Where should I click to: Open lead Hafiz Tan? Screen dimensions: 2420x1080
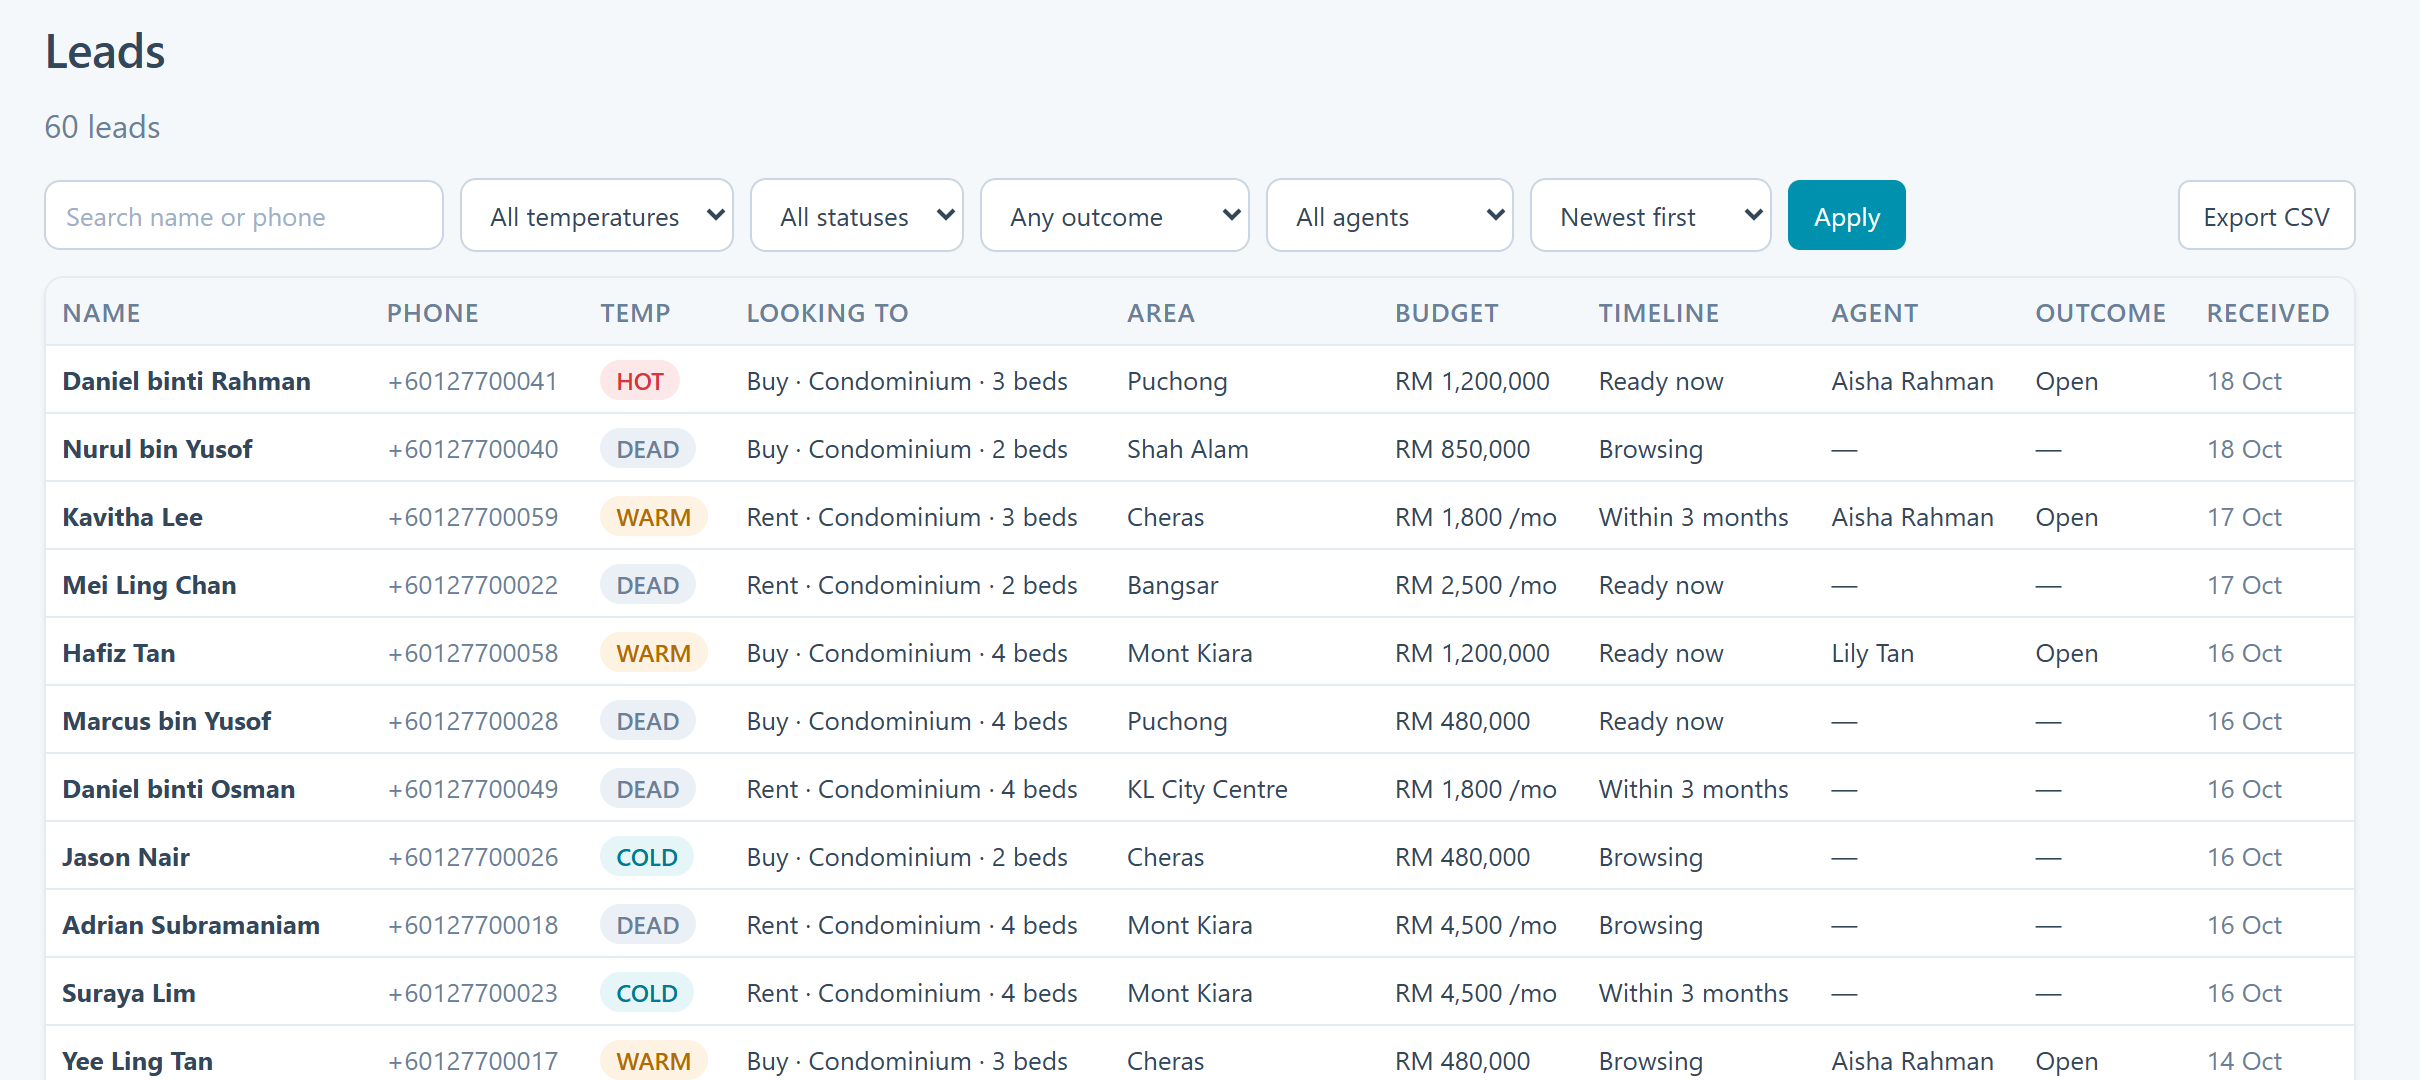(118, 653)
